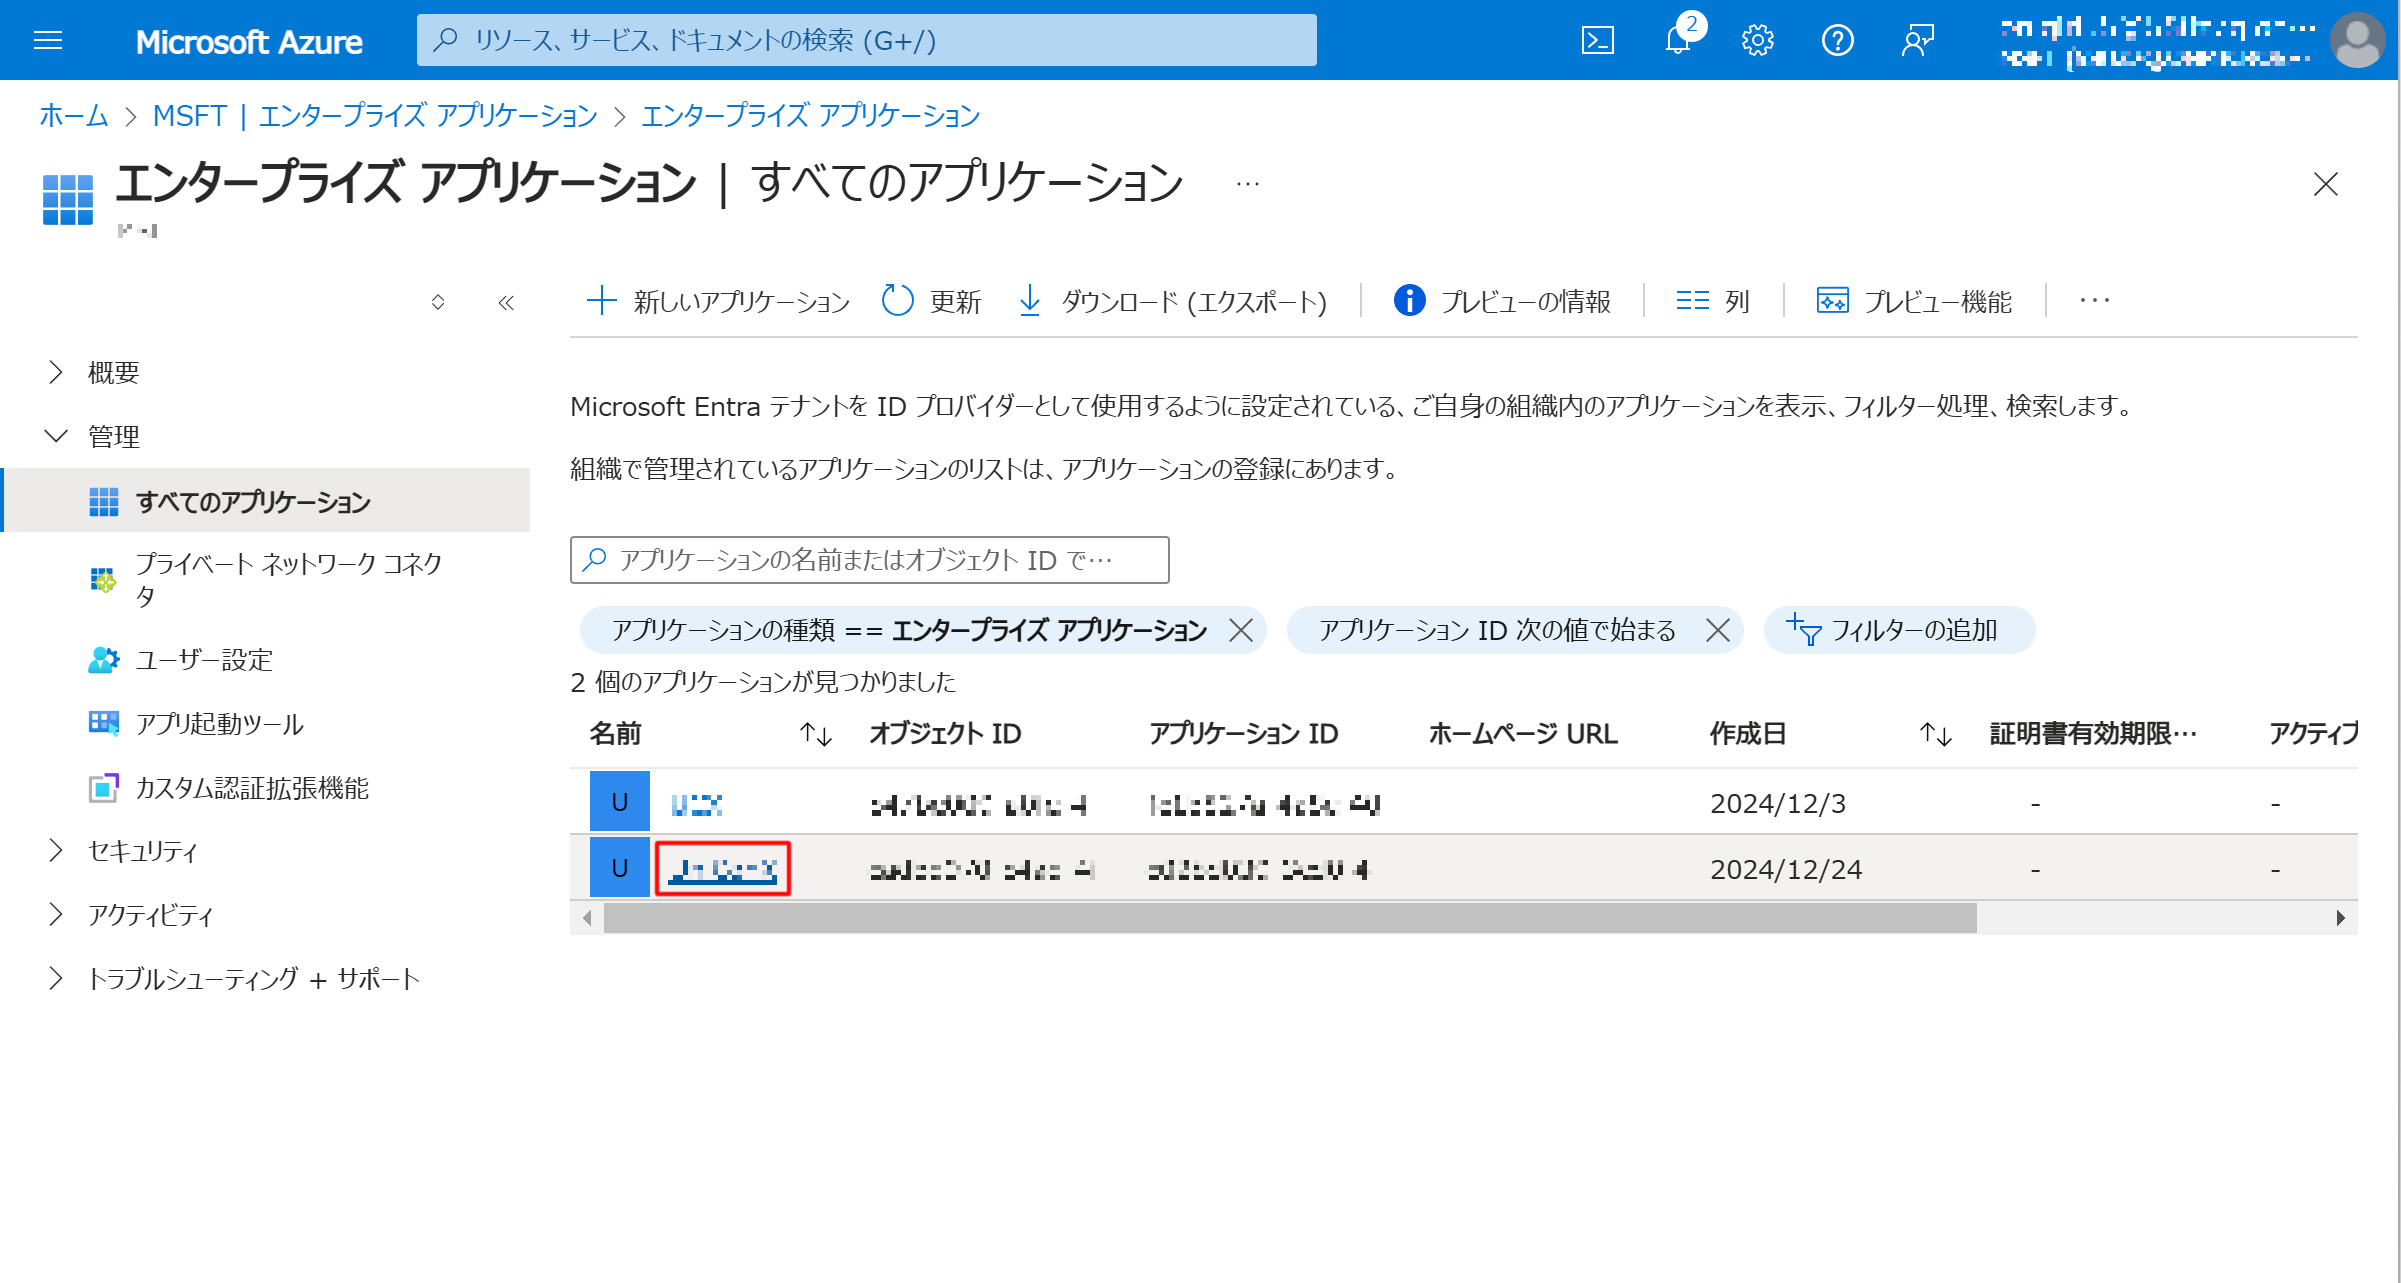Open the feedback icon in header
2401x1283 pixels.
(1917, 40)
